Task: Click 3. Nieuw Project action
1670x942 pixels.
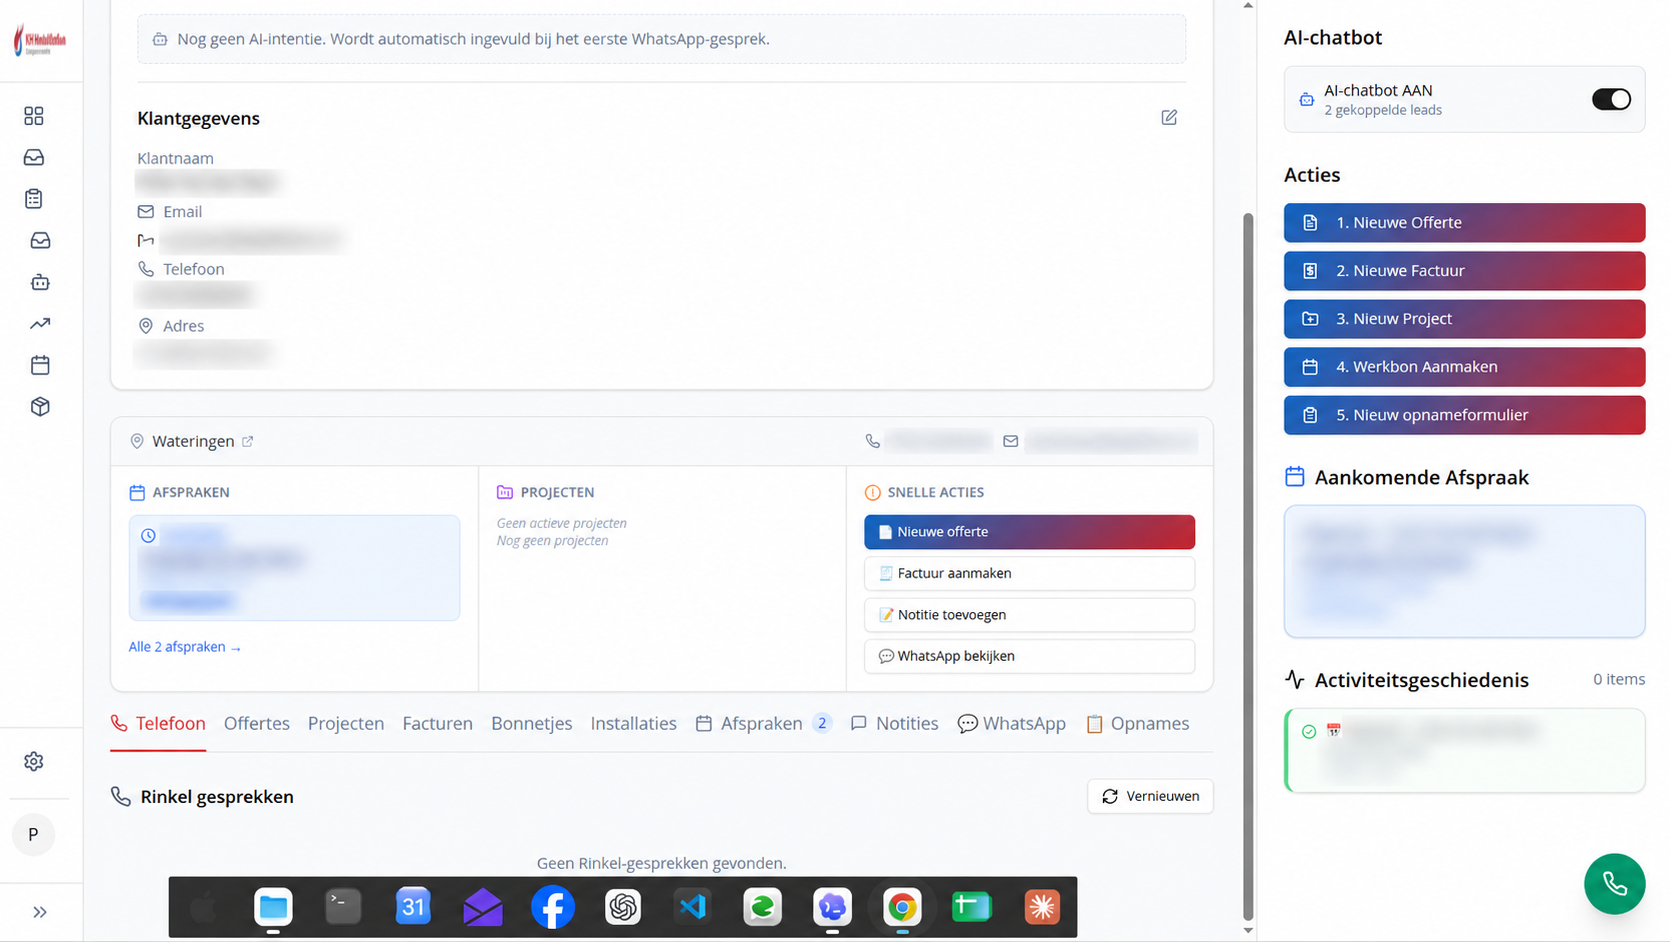Action: [1464, 319]
